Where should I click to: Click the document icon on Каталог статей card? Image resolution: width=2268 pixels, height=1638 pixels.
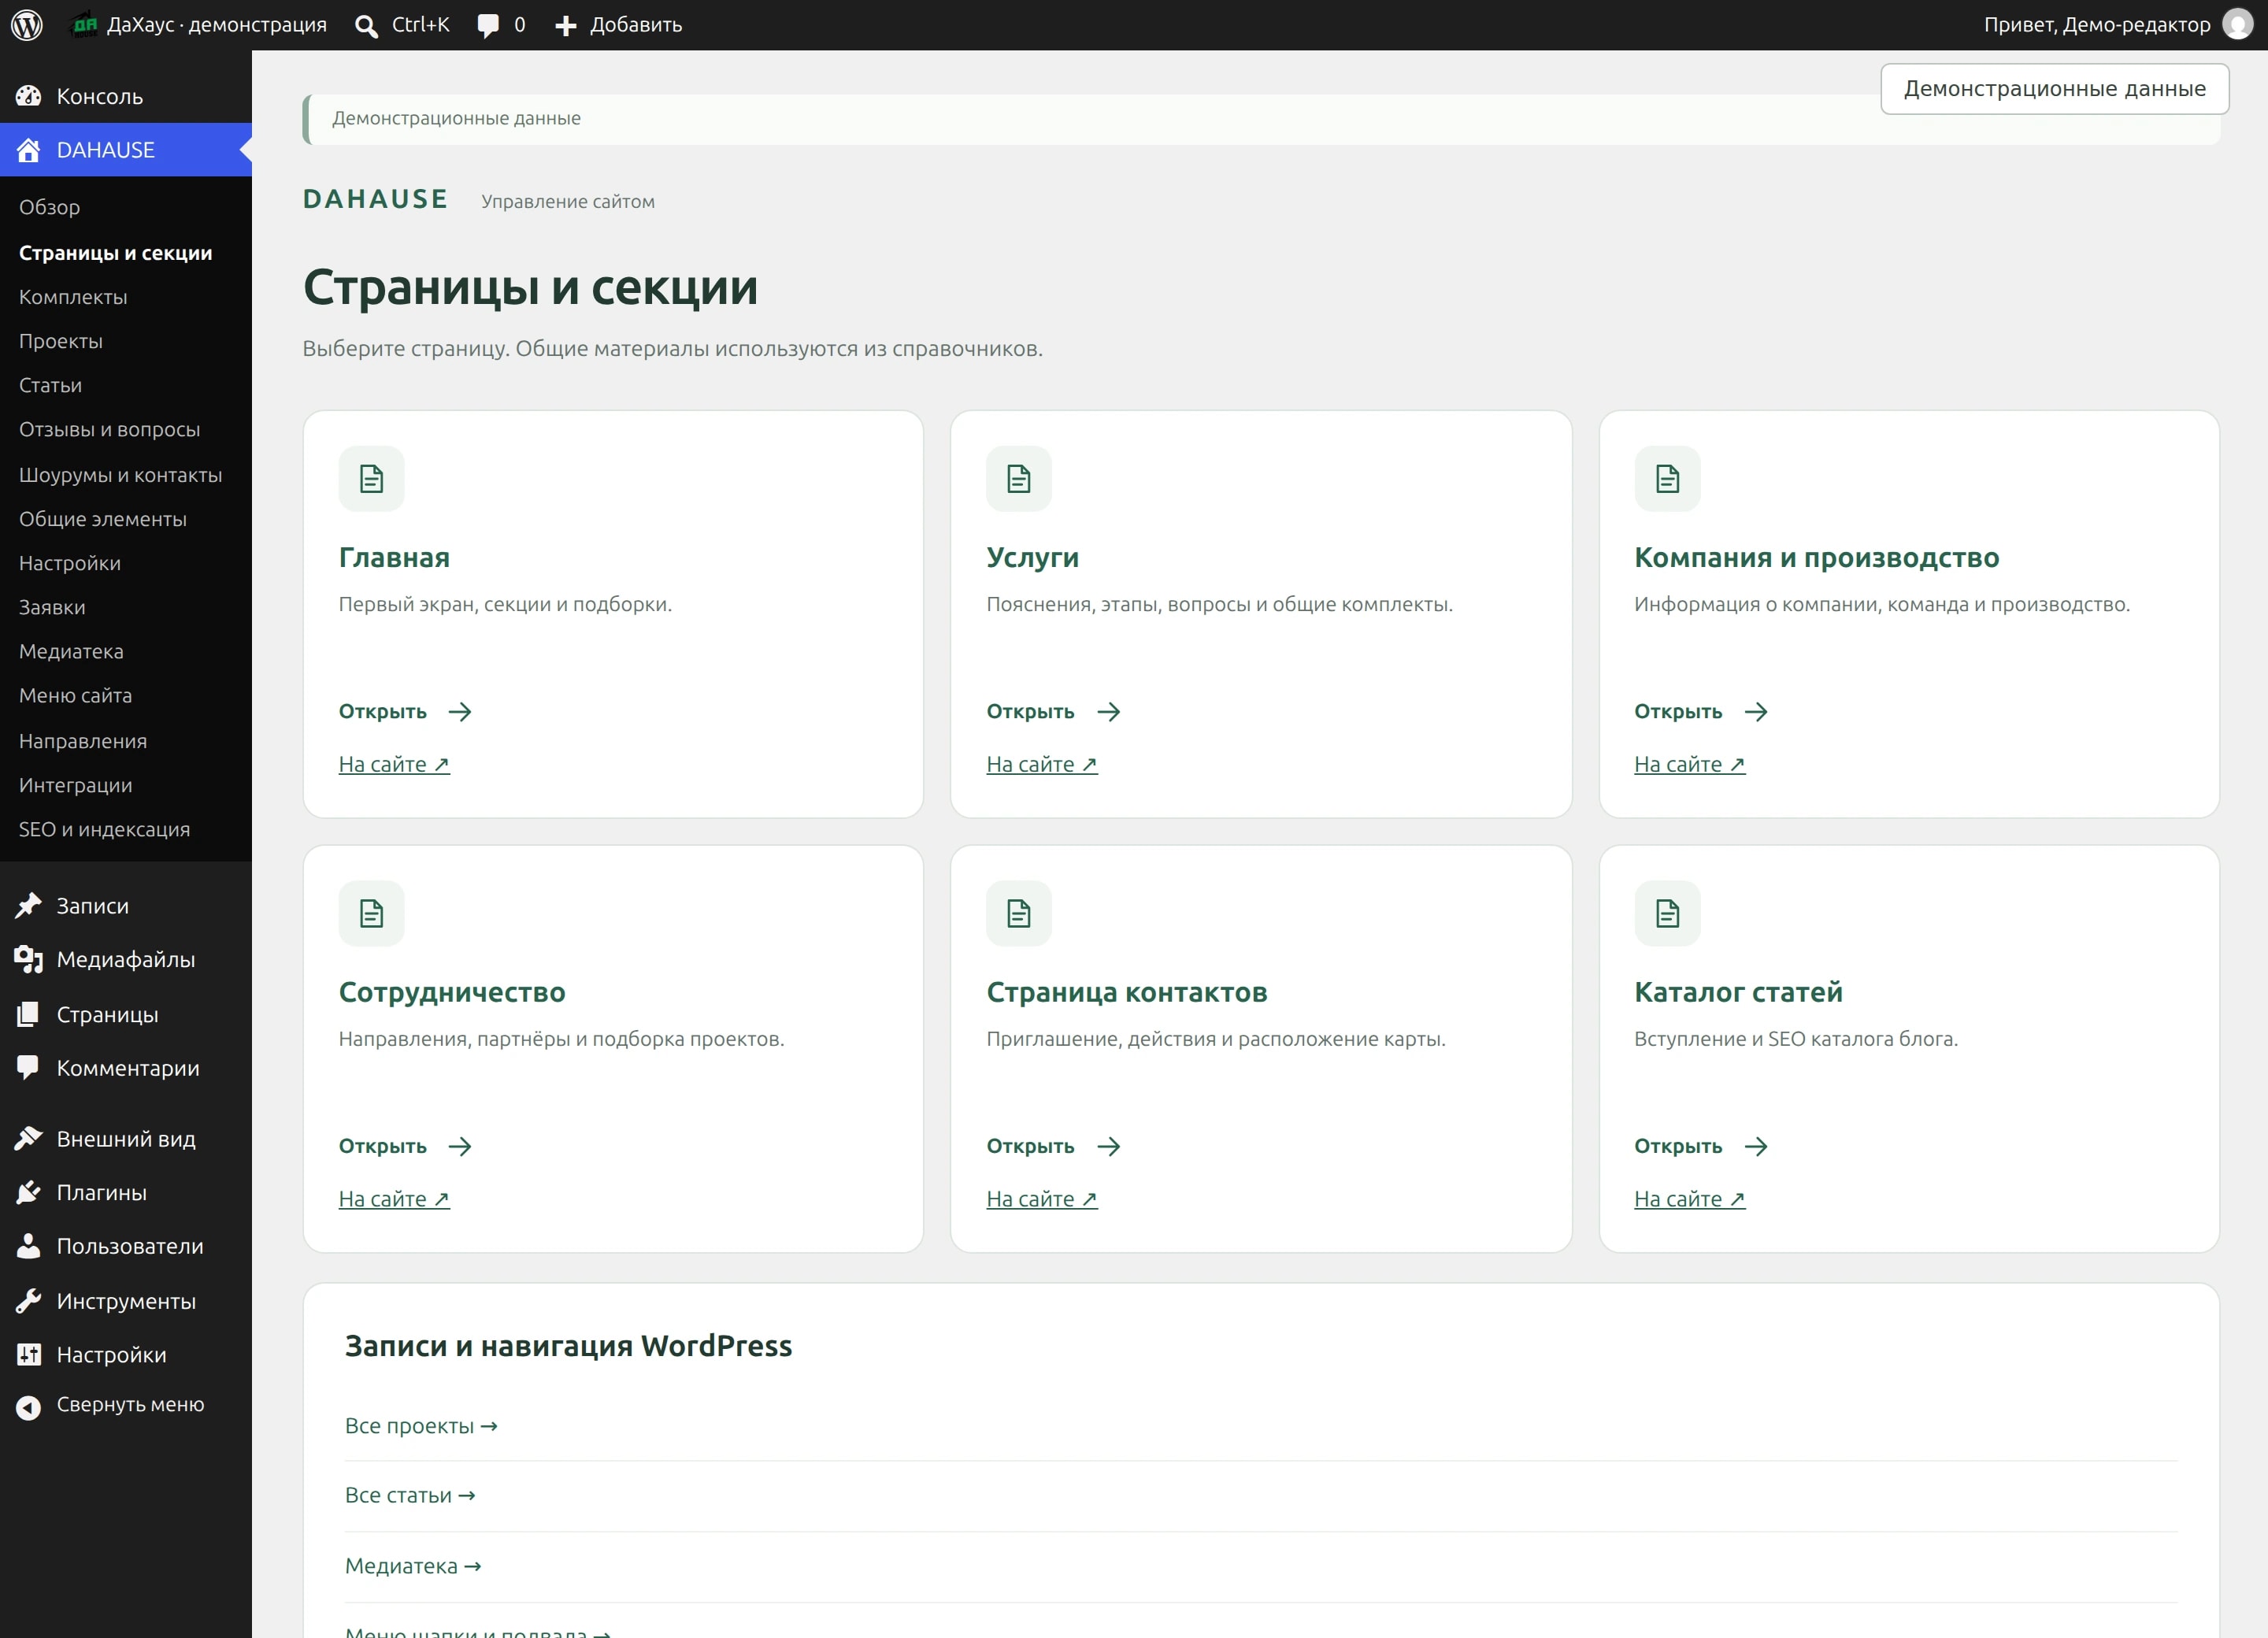[x=1667, y=913]
